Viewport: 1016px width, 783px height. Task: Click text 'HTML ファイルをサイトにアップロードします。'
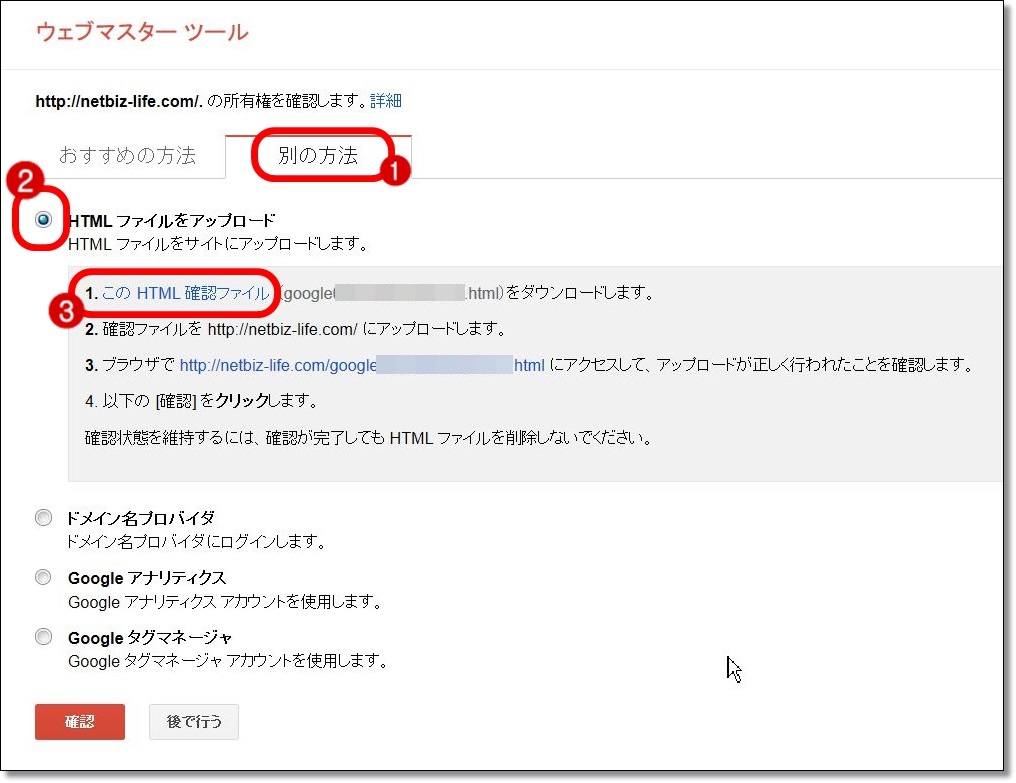[218, 244]
